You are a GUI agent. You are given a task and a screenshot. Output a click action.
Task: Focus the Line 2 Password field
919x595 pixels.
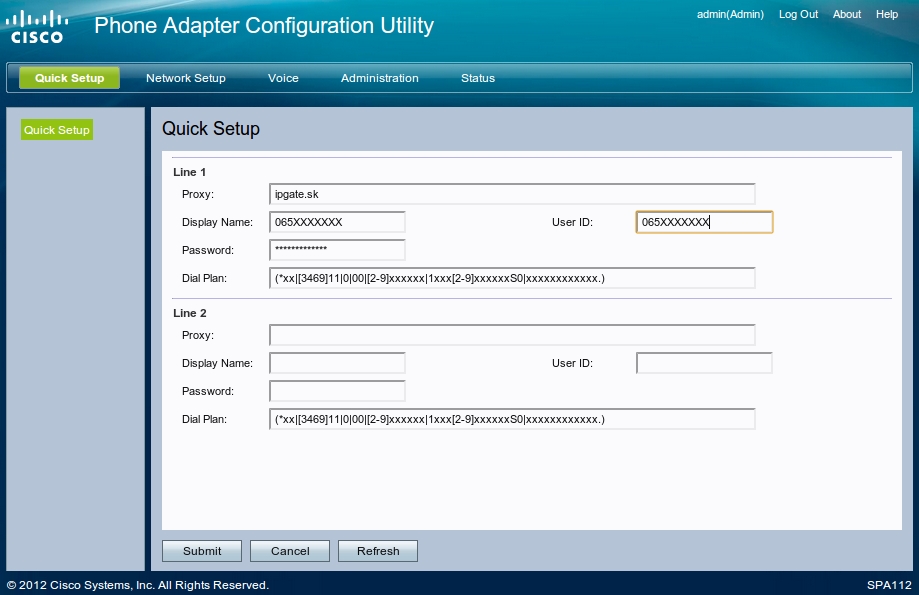337,391
